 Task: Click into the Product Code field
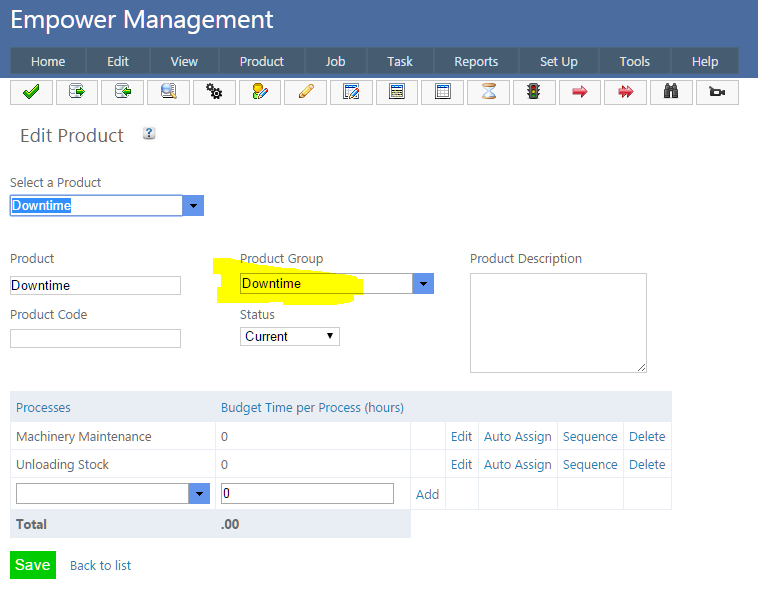coord(95,338)
